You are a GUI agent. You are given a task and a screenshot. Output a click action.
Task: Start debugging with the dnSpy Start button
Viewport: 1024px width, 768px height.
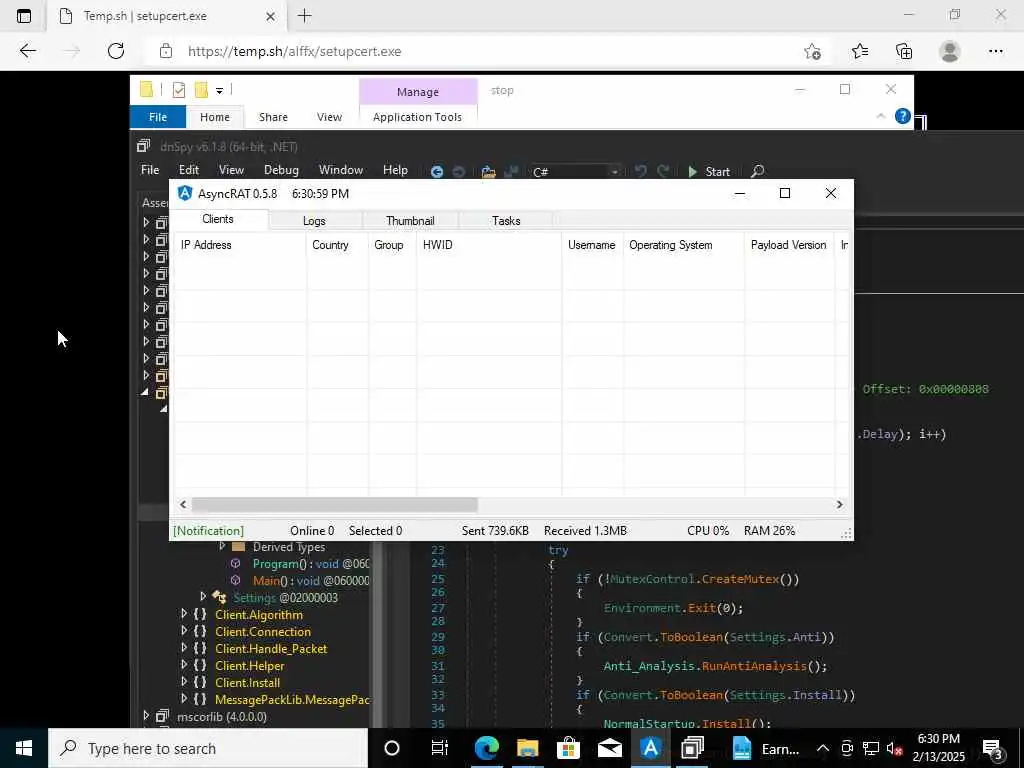pyautogui.click(x=709, y=172)
